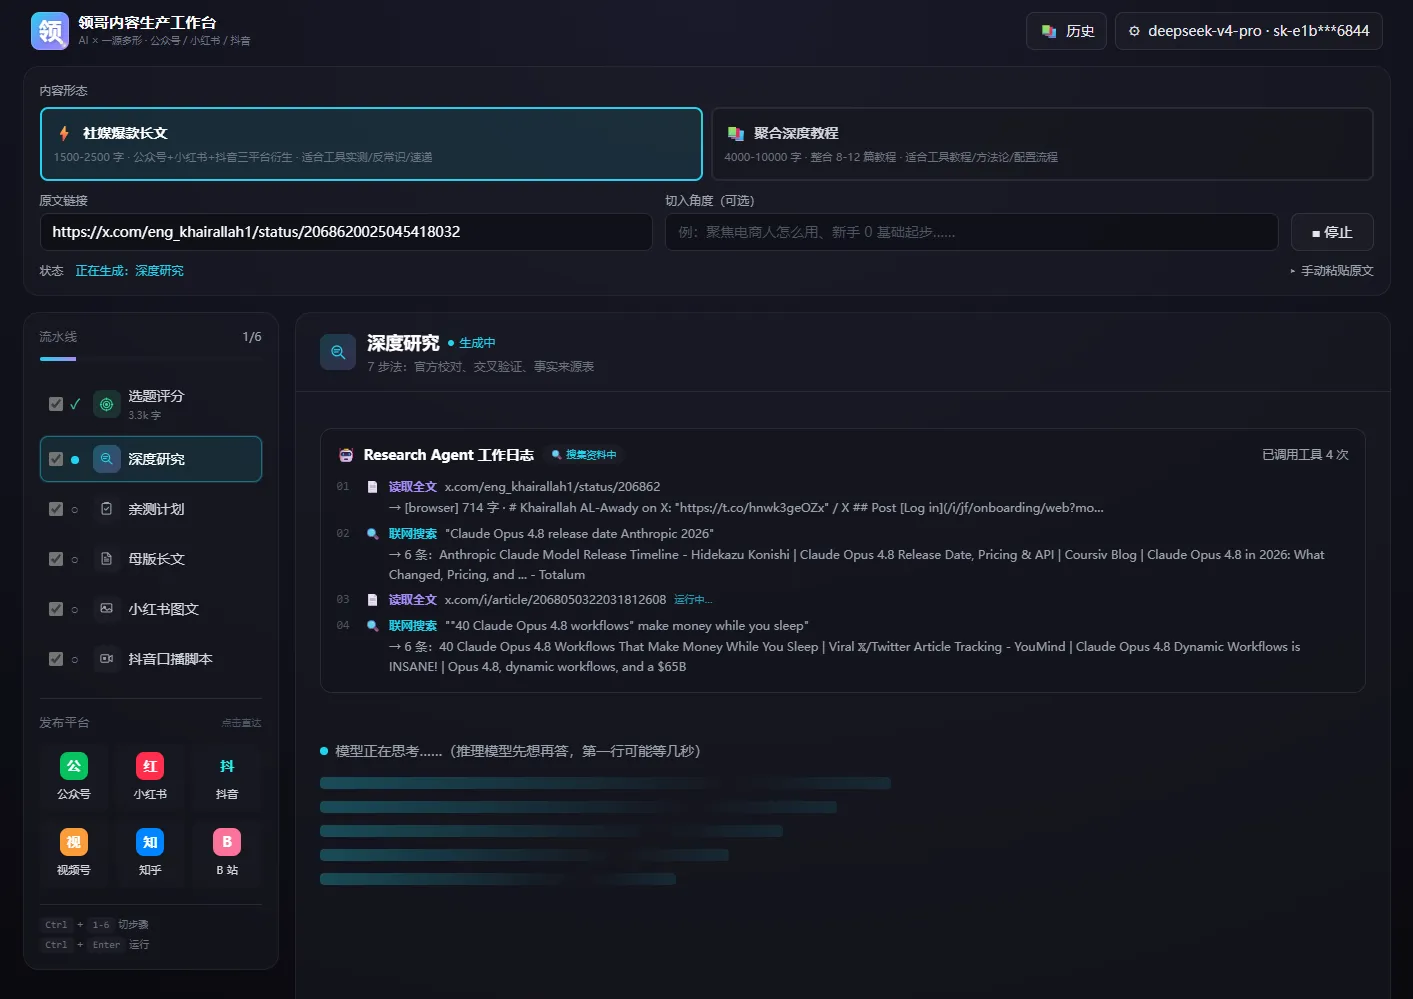This screenshot has height=999, width=1413.
Task: Click the 已调用工具 4 次 counter
Action: [x=1305, y=455]
